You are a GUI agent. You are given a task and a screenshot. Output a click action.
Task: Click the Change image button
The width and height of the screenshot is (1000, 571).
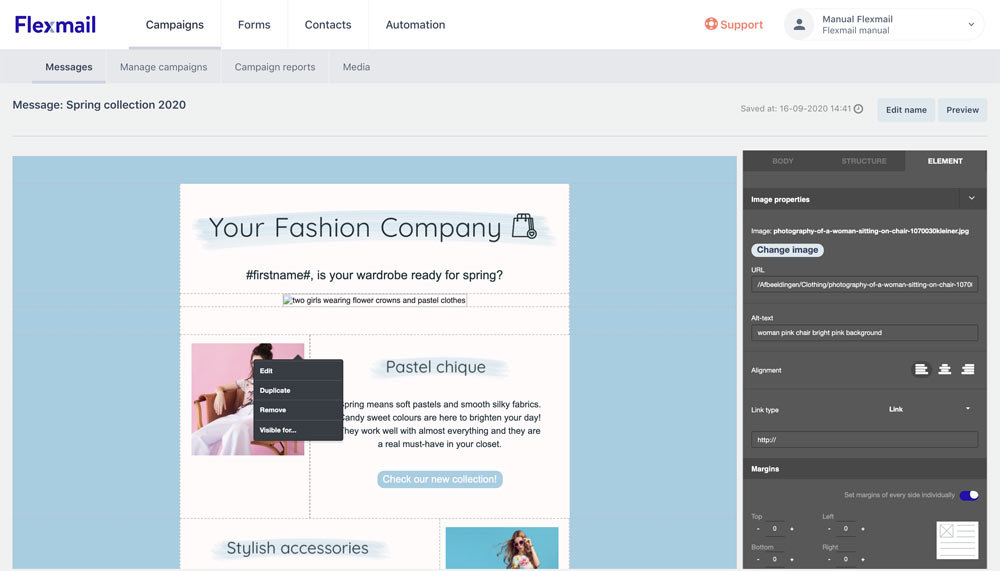[787, 250]
